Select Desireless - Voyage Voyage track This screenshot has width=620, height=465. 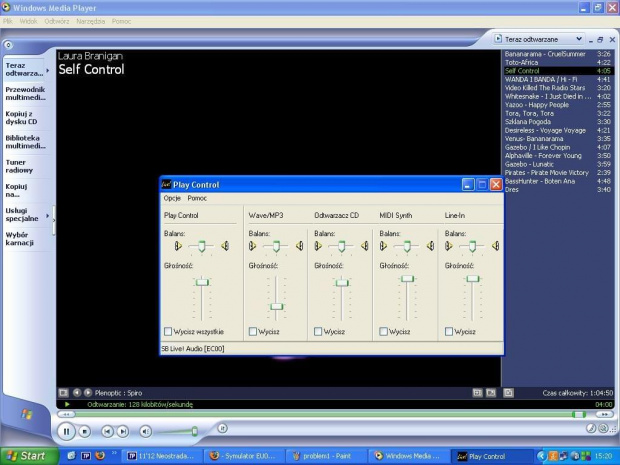click(x=558, y=130)
